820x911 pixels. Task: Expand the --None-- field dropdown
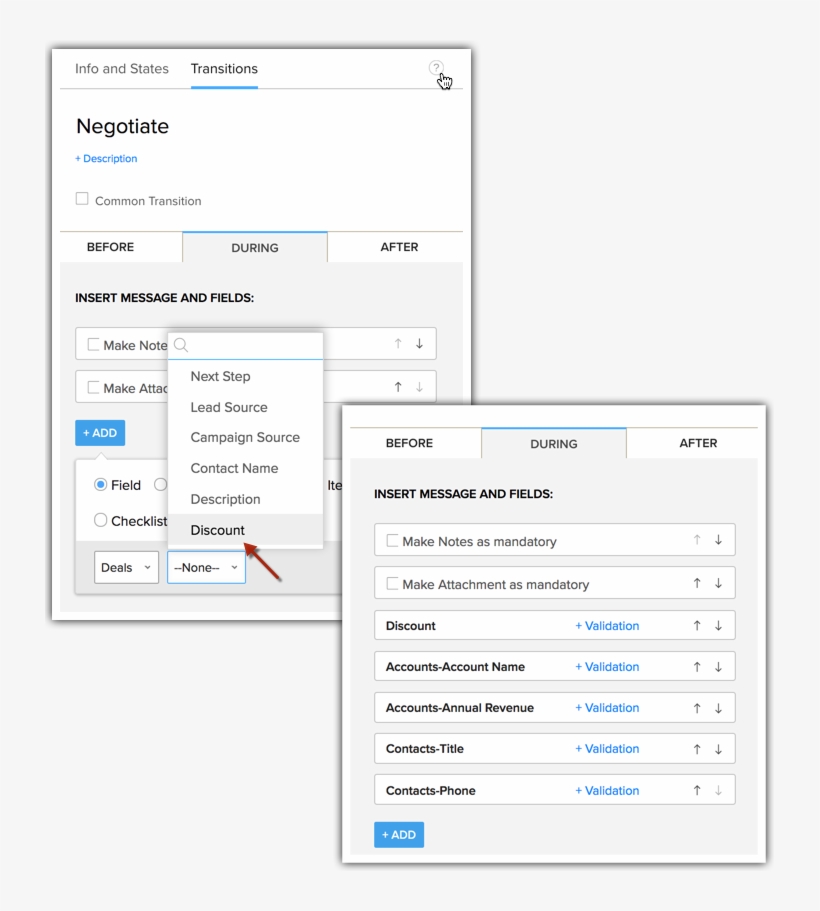[206, 566]
